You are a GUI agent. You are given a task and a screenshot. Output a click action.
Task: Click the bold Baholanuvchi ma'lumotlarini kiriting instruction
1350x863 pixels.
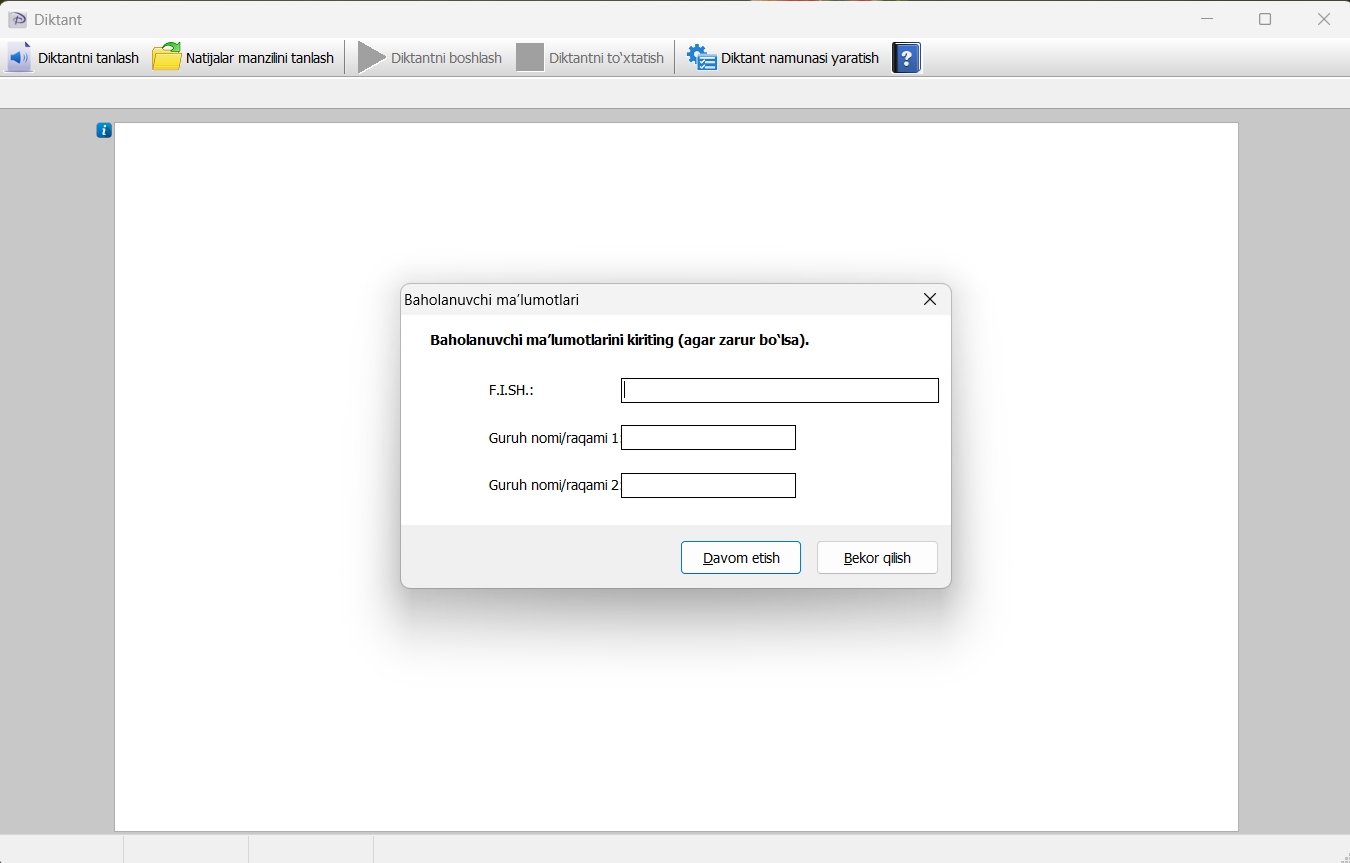pyautogui.click(x=619, y=340)
